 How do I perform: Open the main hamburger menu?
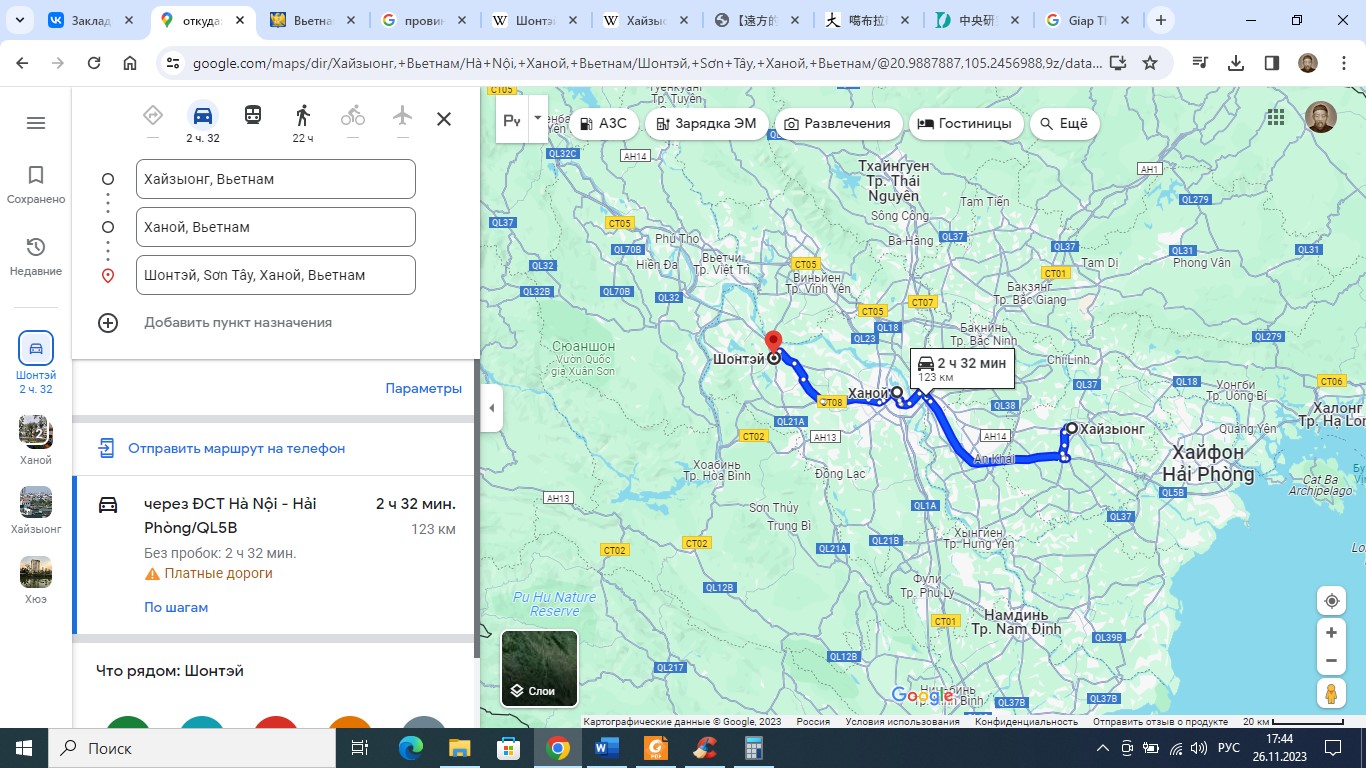(x=36, y=123)
